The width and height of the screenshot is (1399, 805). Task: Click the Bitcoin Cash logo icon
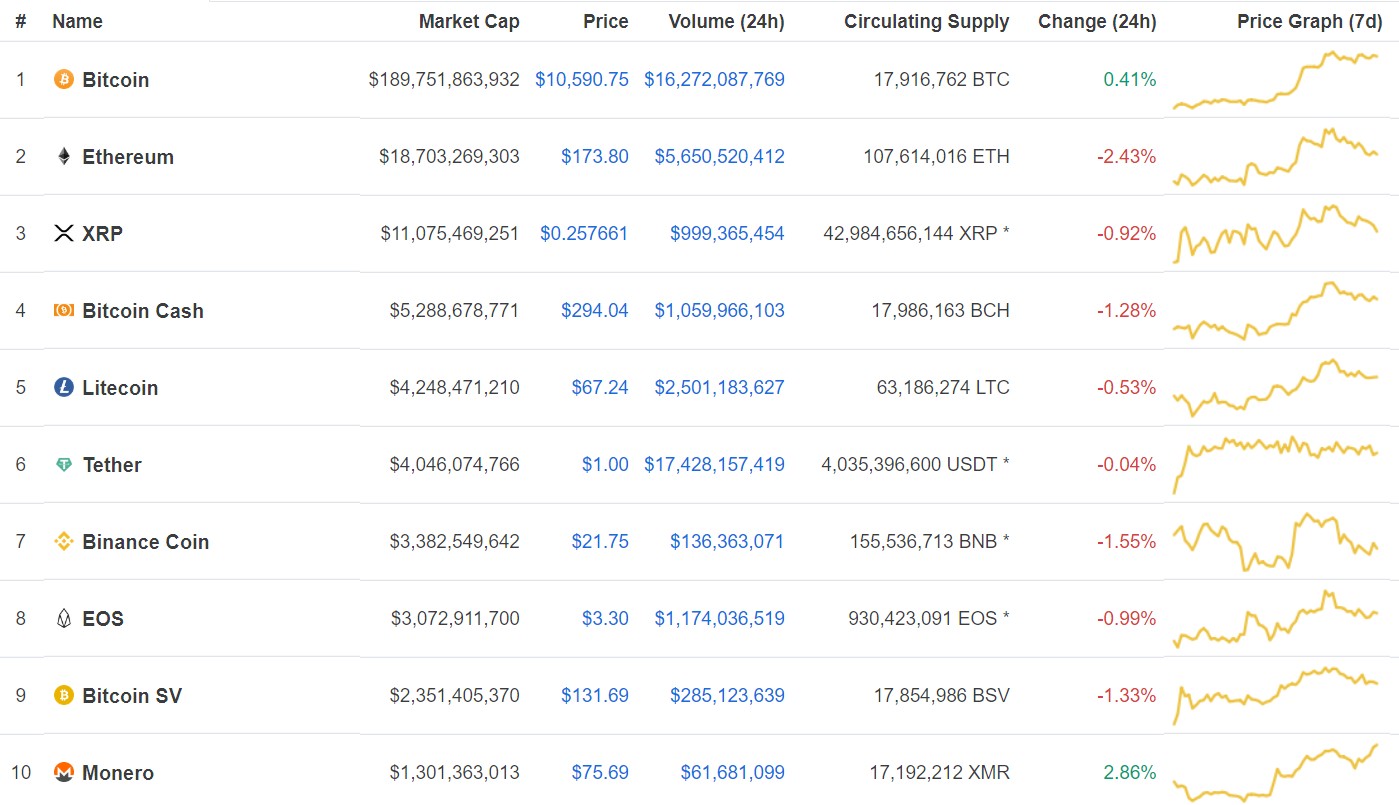[x=64, y=310]
